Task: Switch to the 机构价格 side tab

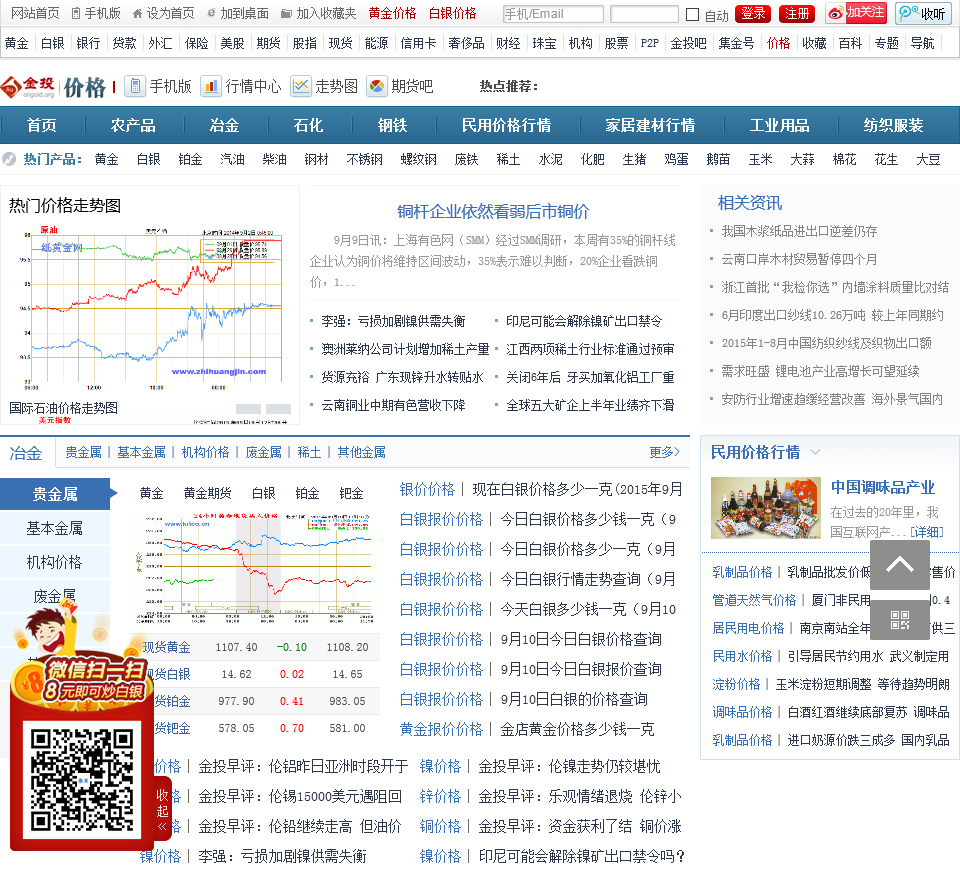Action: pyautogui.click(x=54, y=562)
